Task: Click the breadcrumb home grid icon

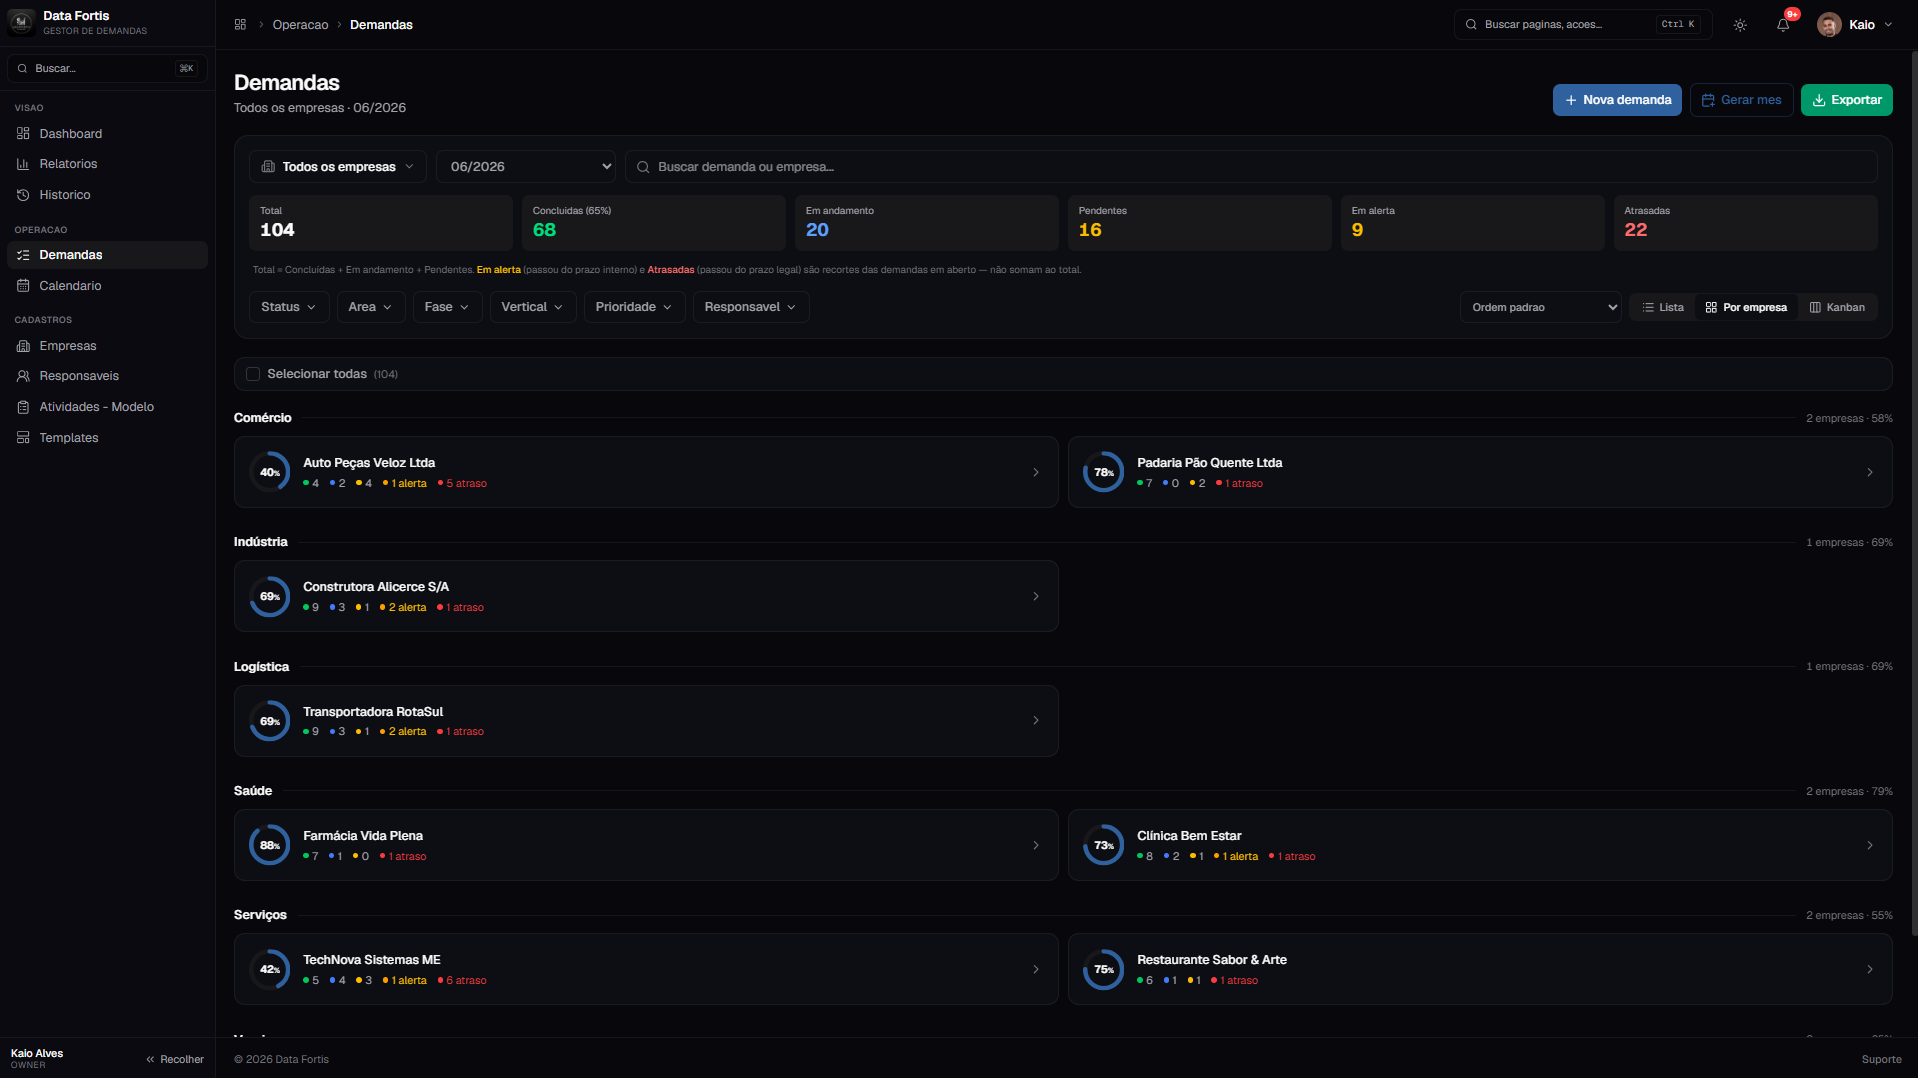Action: tap(240, 25)
